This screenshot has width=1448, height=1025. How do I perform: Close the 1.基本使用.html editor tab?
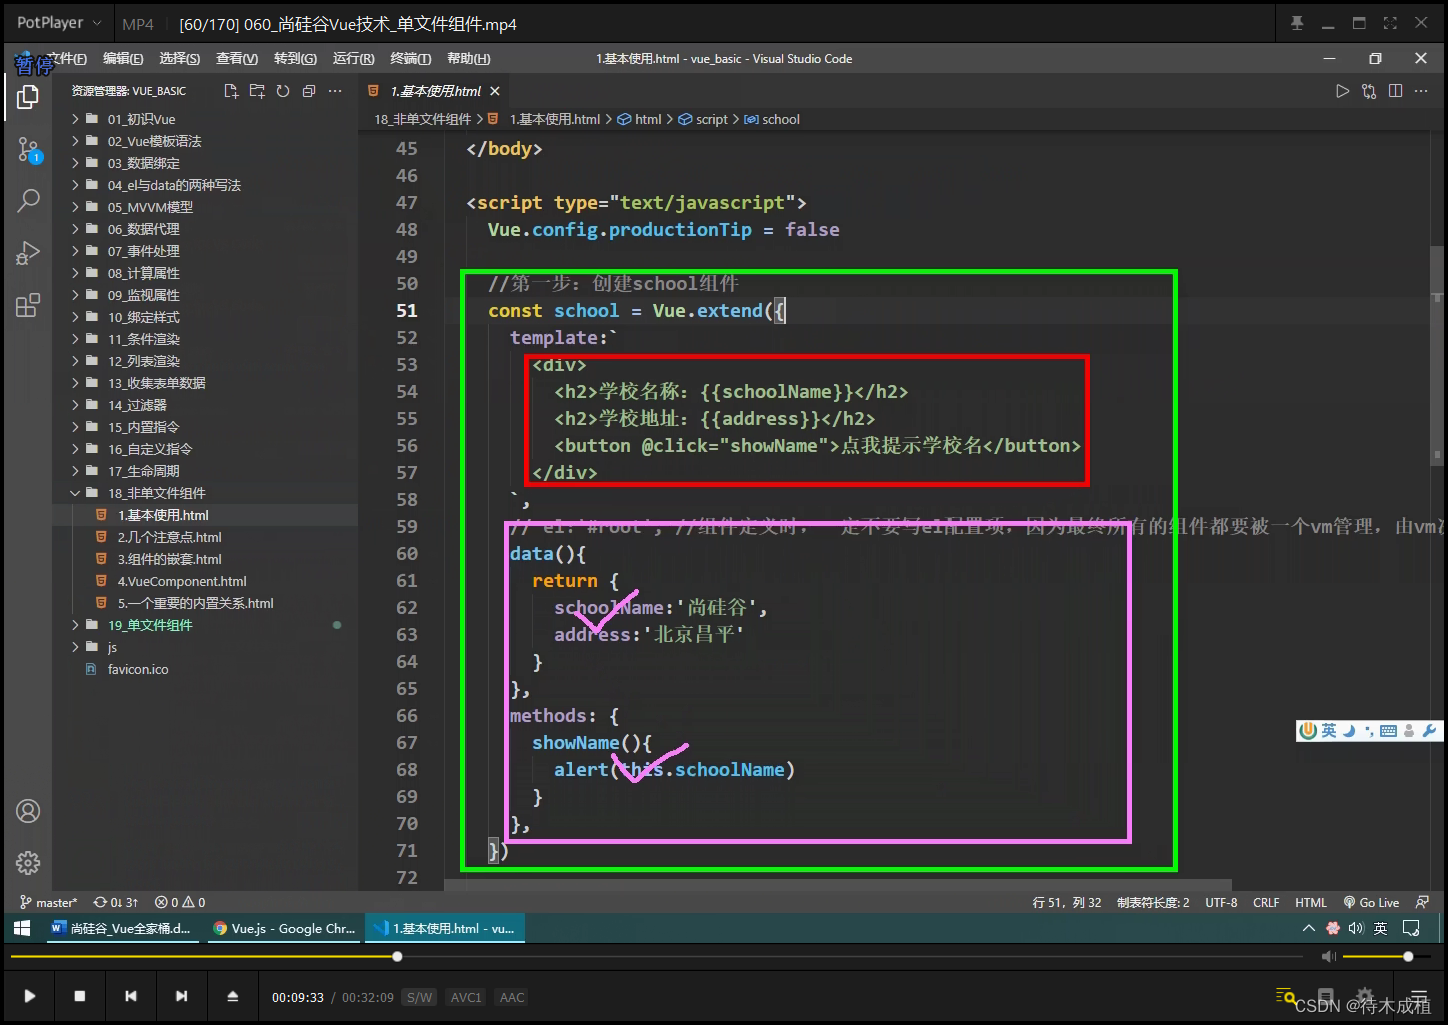coord(494,91)
